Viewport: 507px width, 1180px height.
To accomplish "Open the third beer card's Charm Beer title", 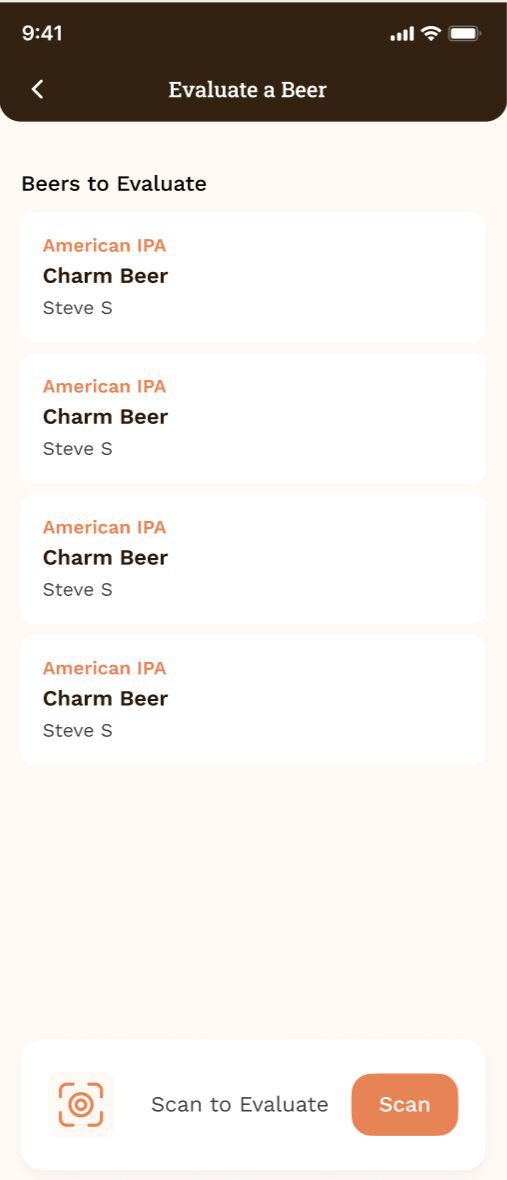I will pos(105,557).
